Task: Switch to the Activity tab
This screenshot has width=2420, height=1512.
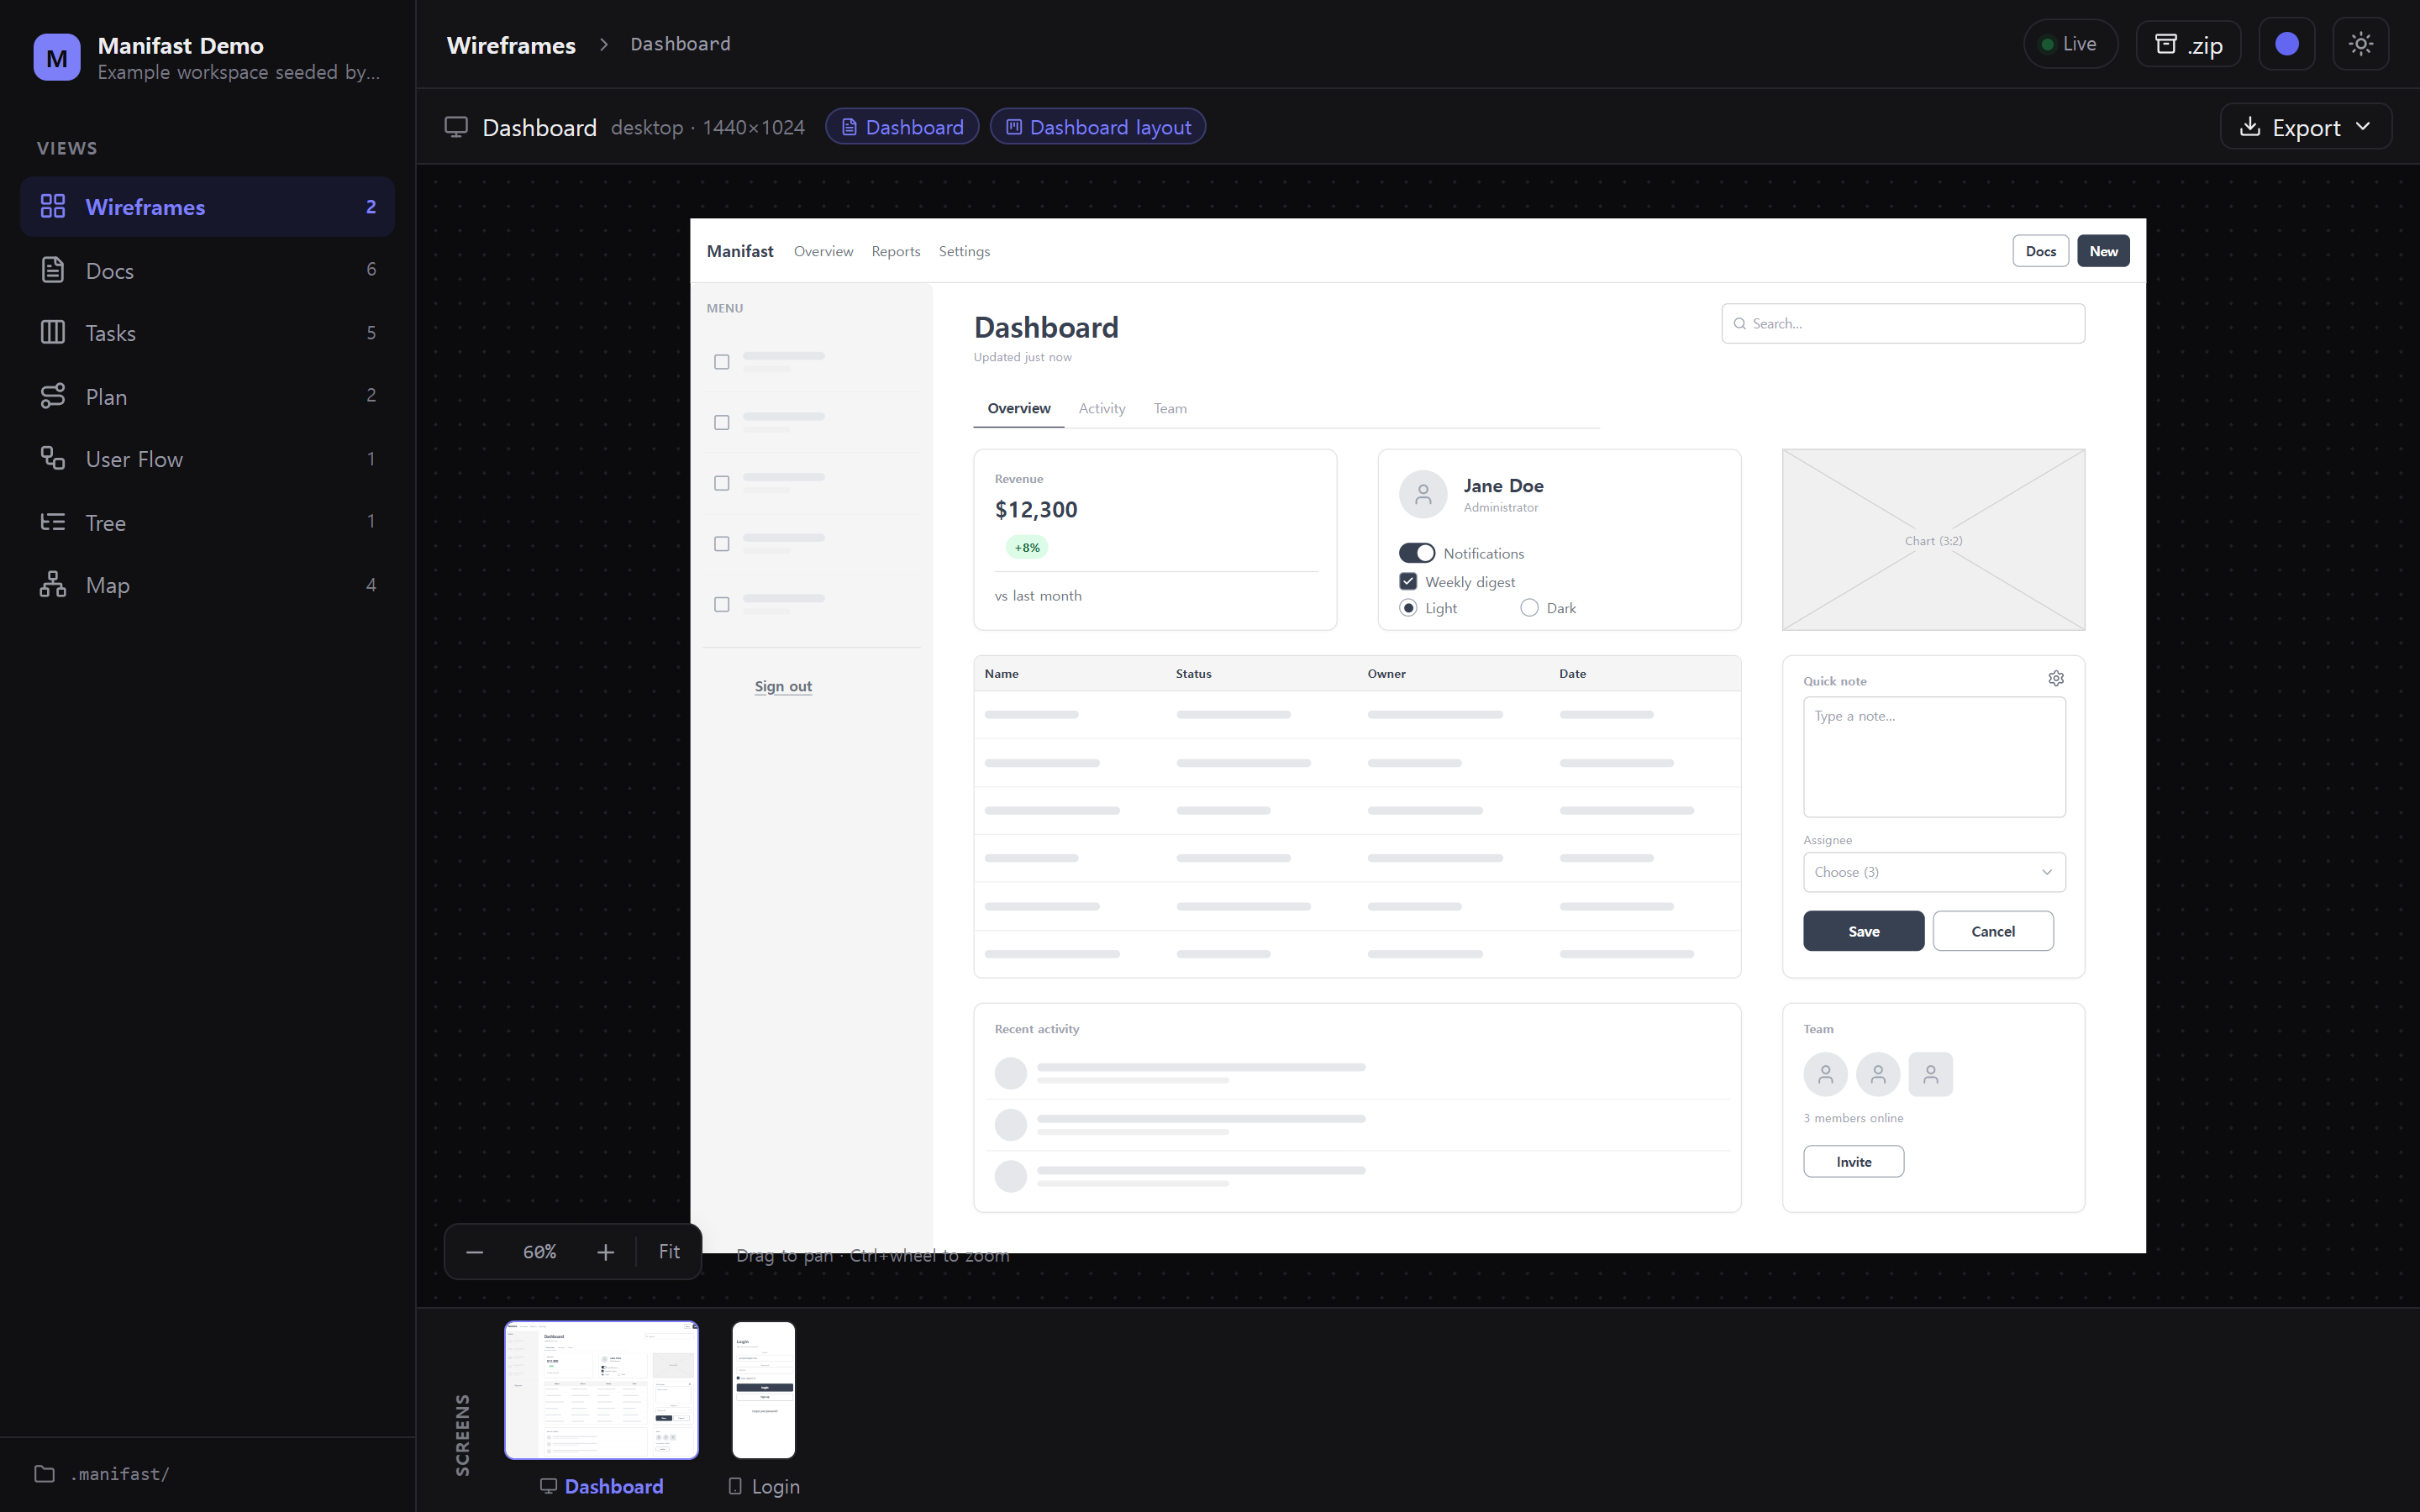Action: (1101, 408)
